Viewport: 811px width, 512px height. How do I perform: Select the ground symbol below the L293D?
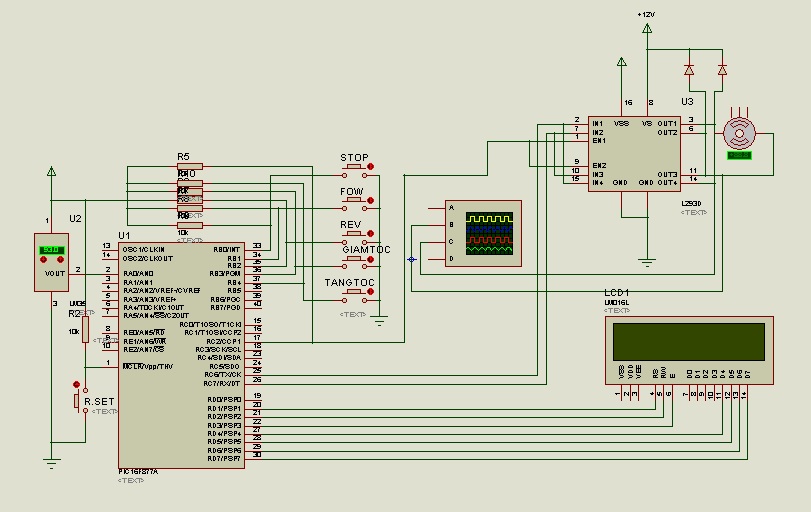tap(647, 262)
